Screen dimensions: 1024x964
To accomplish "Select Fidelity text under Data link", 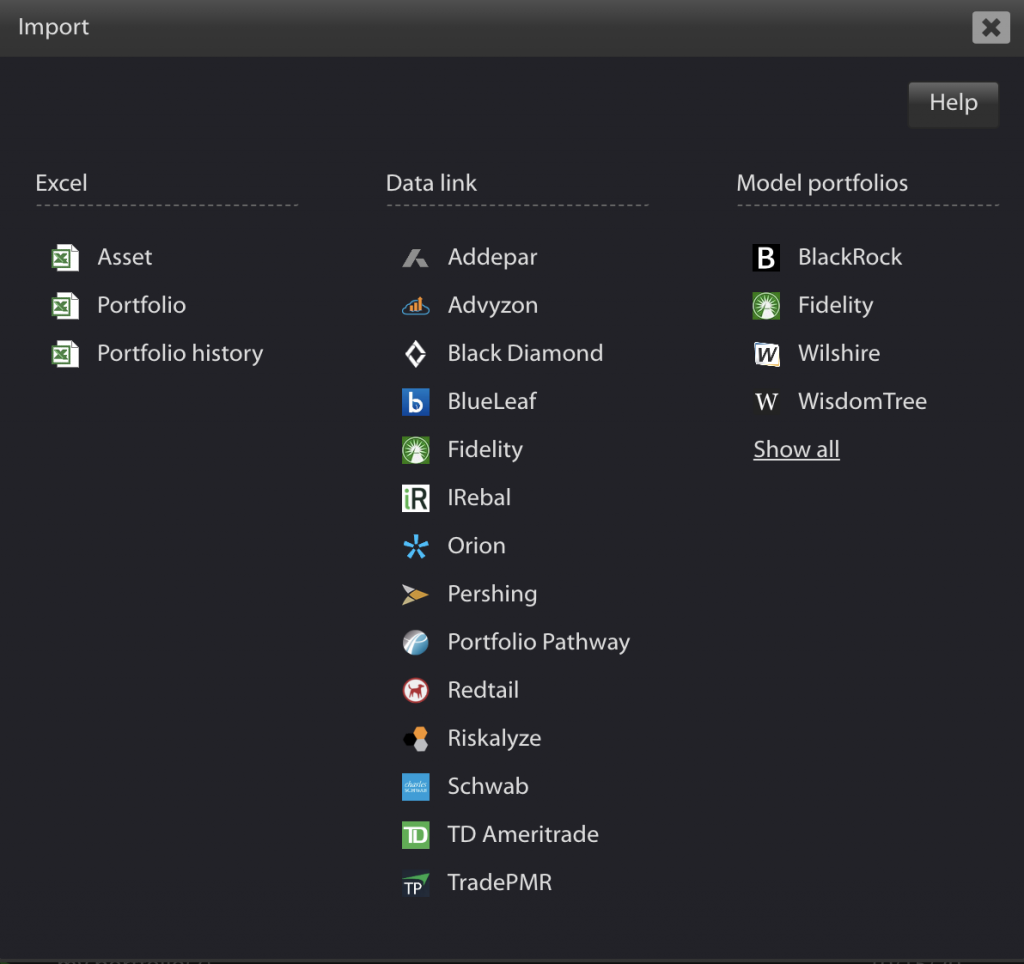I will click(485, 450).
